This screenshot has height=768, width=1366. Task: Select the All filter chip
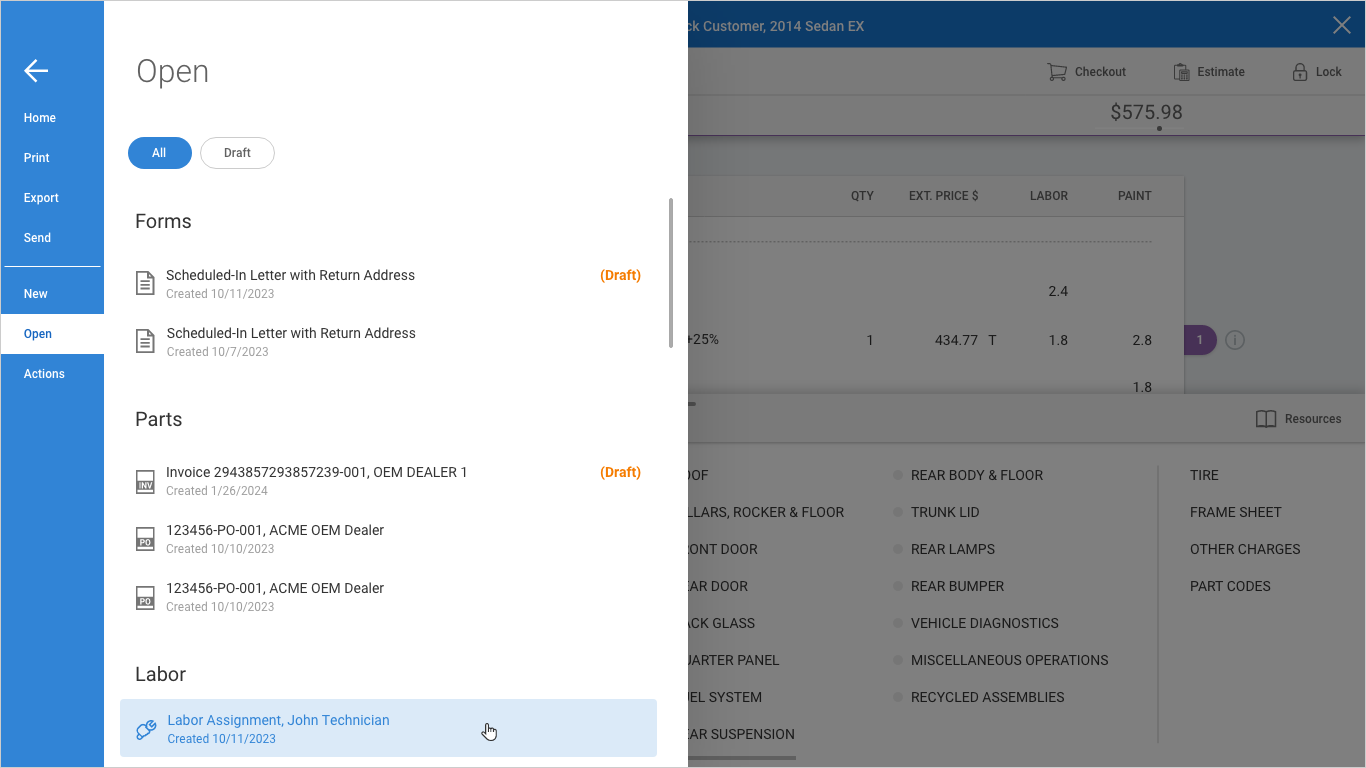159,153
